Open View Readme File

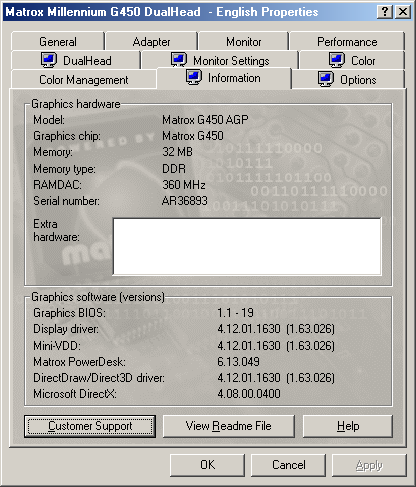[x=229, y=426]
